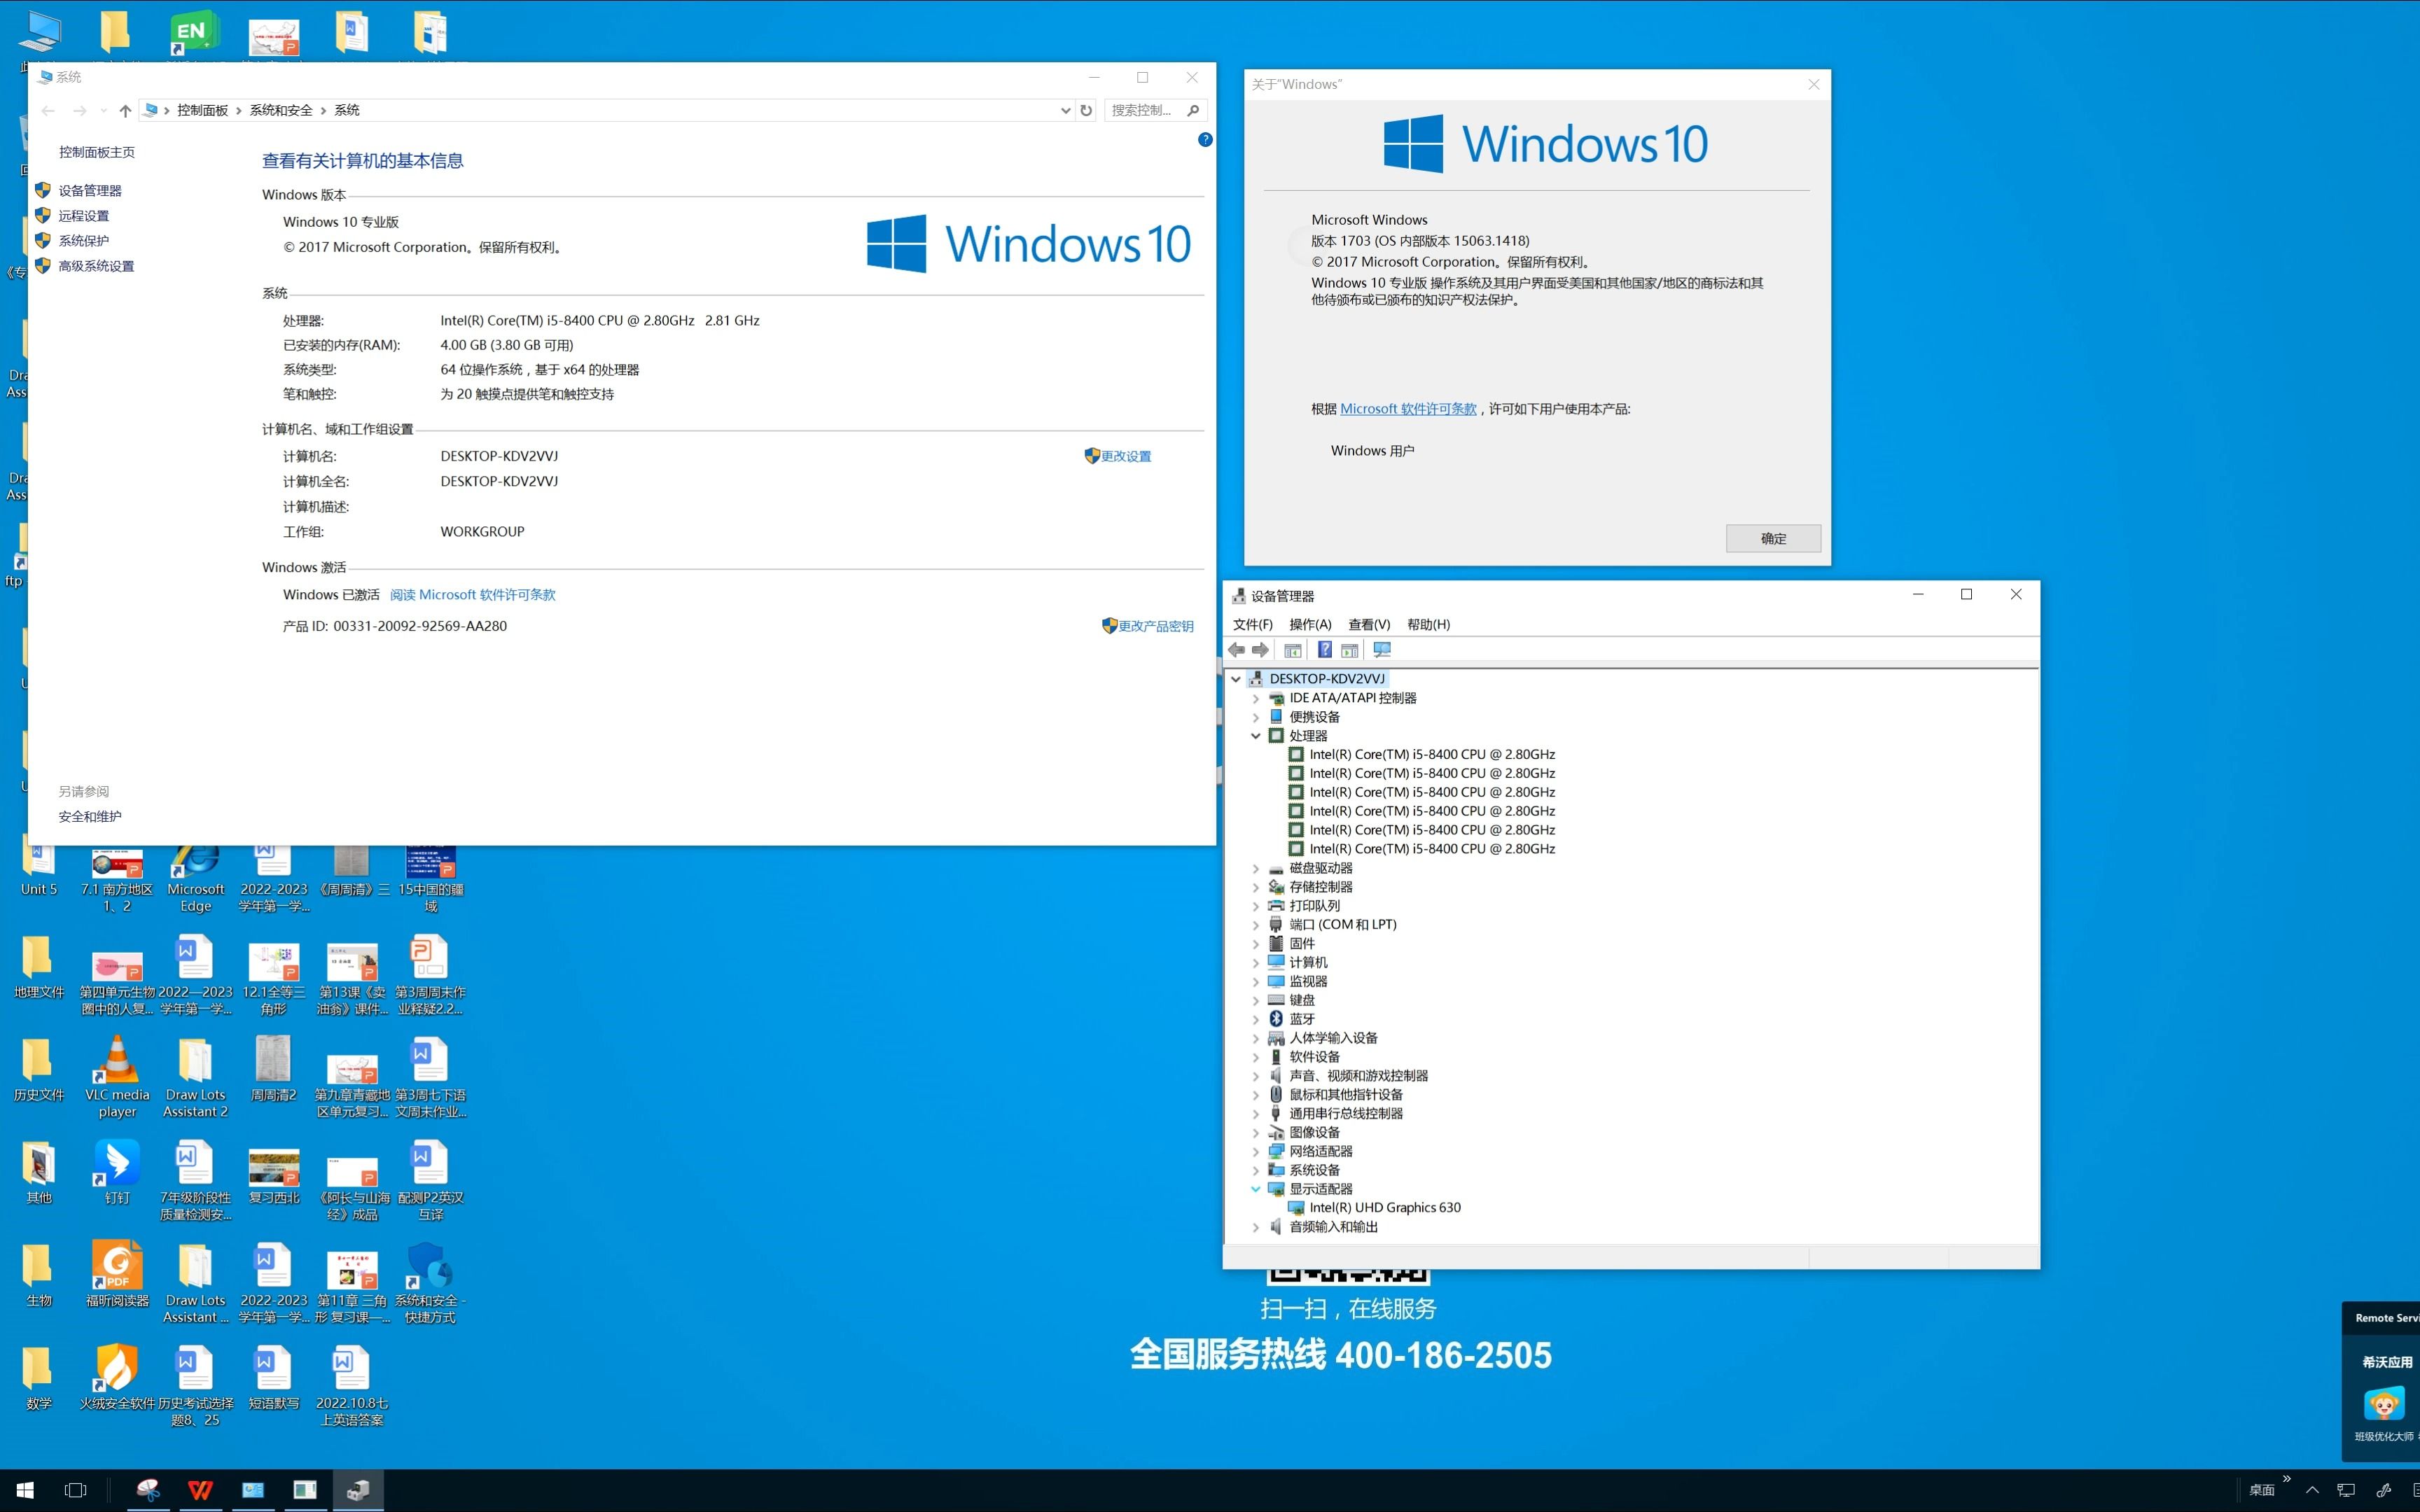This screenshot has height=1512, width=2420.
Task: Collapse the DESKTOP-KDV2VVJ root node
Action: click(1236, 679)
